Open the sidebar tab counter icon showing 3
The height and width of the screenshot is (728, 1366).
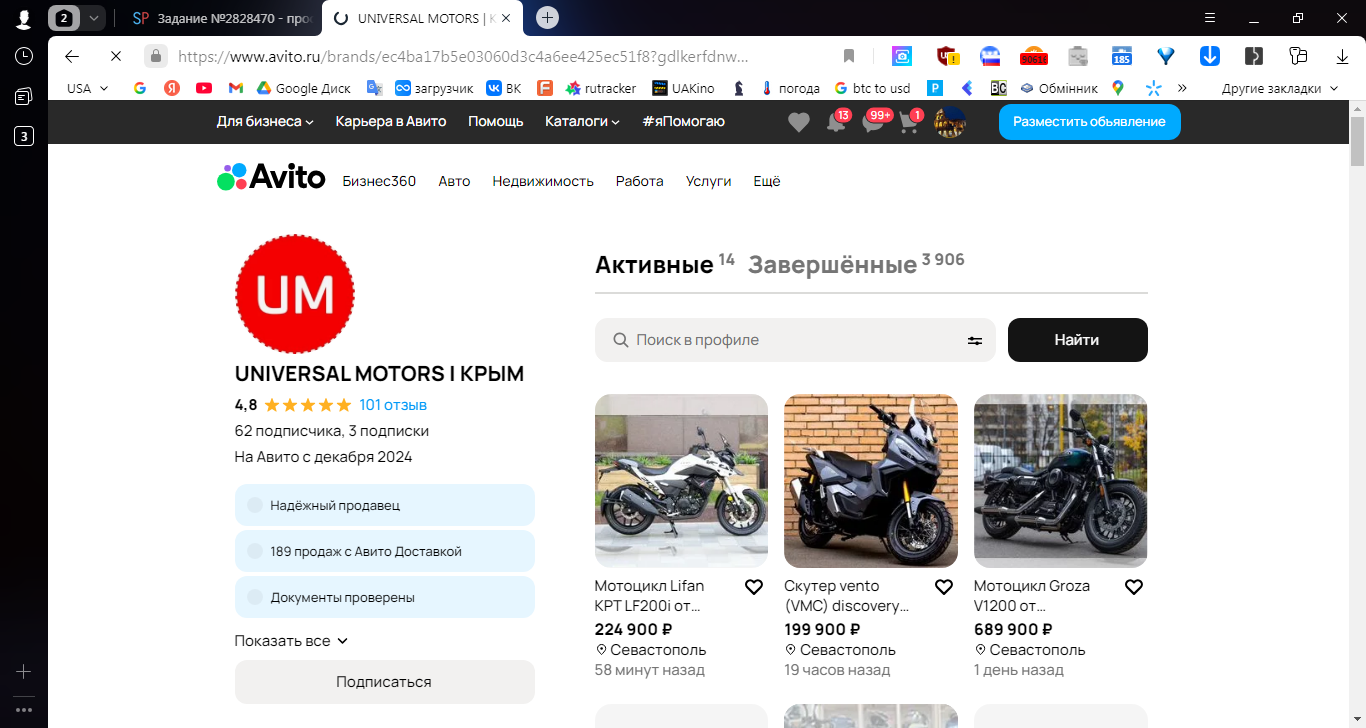click(24, 136)
